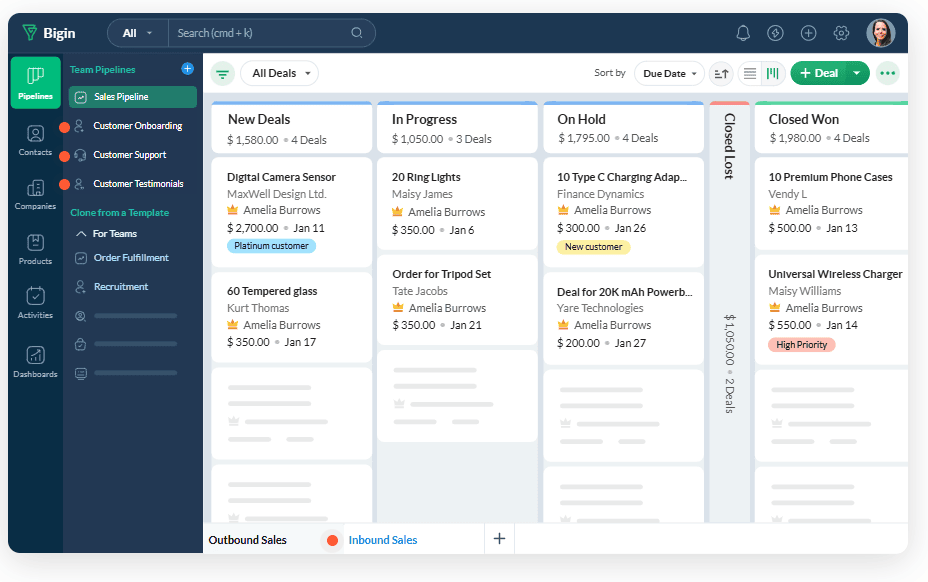Open the Products module

coord(36,249)
